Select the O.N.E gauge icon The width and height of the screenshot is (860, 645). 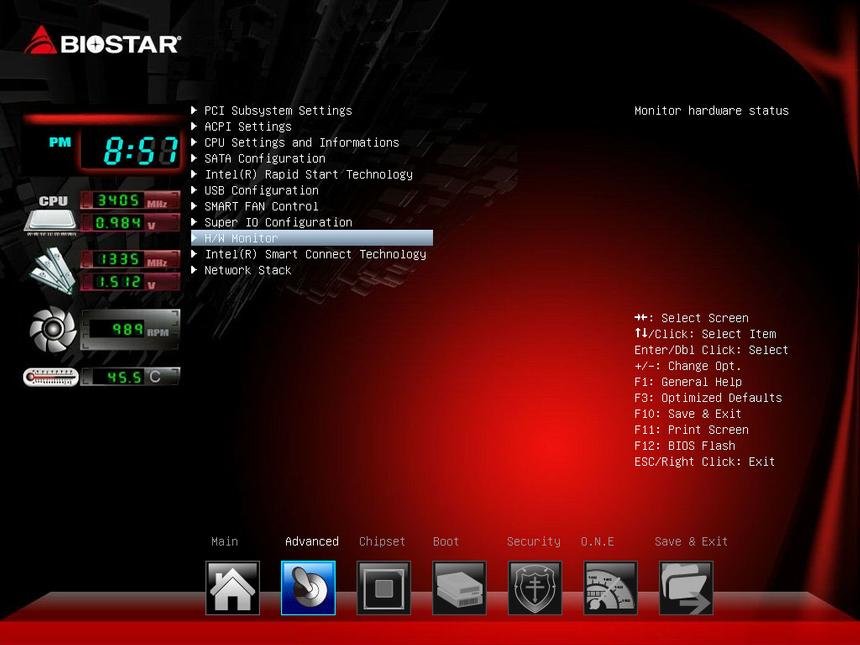[x=610, y=588]
